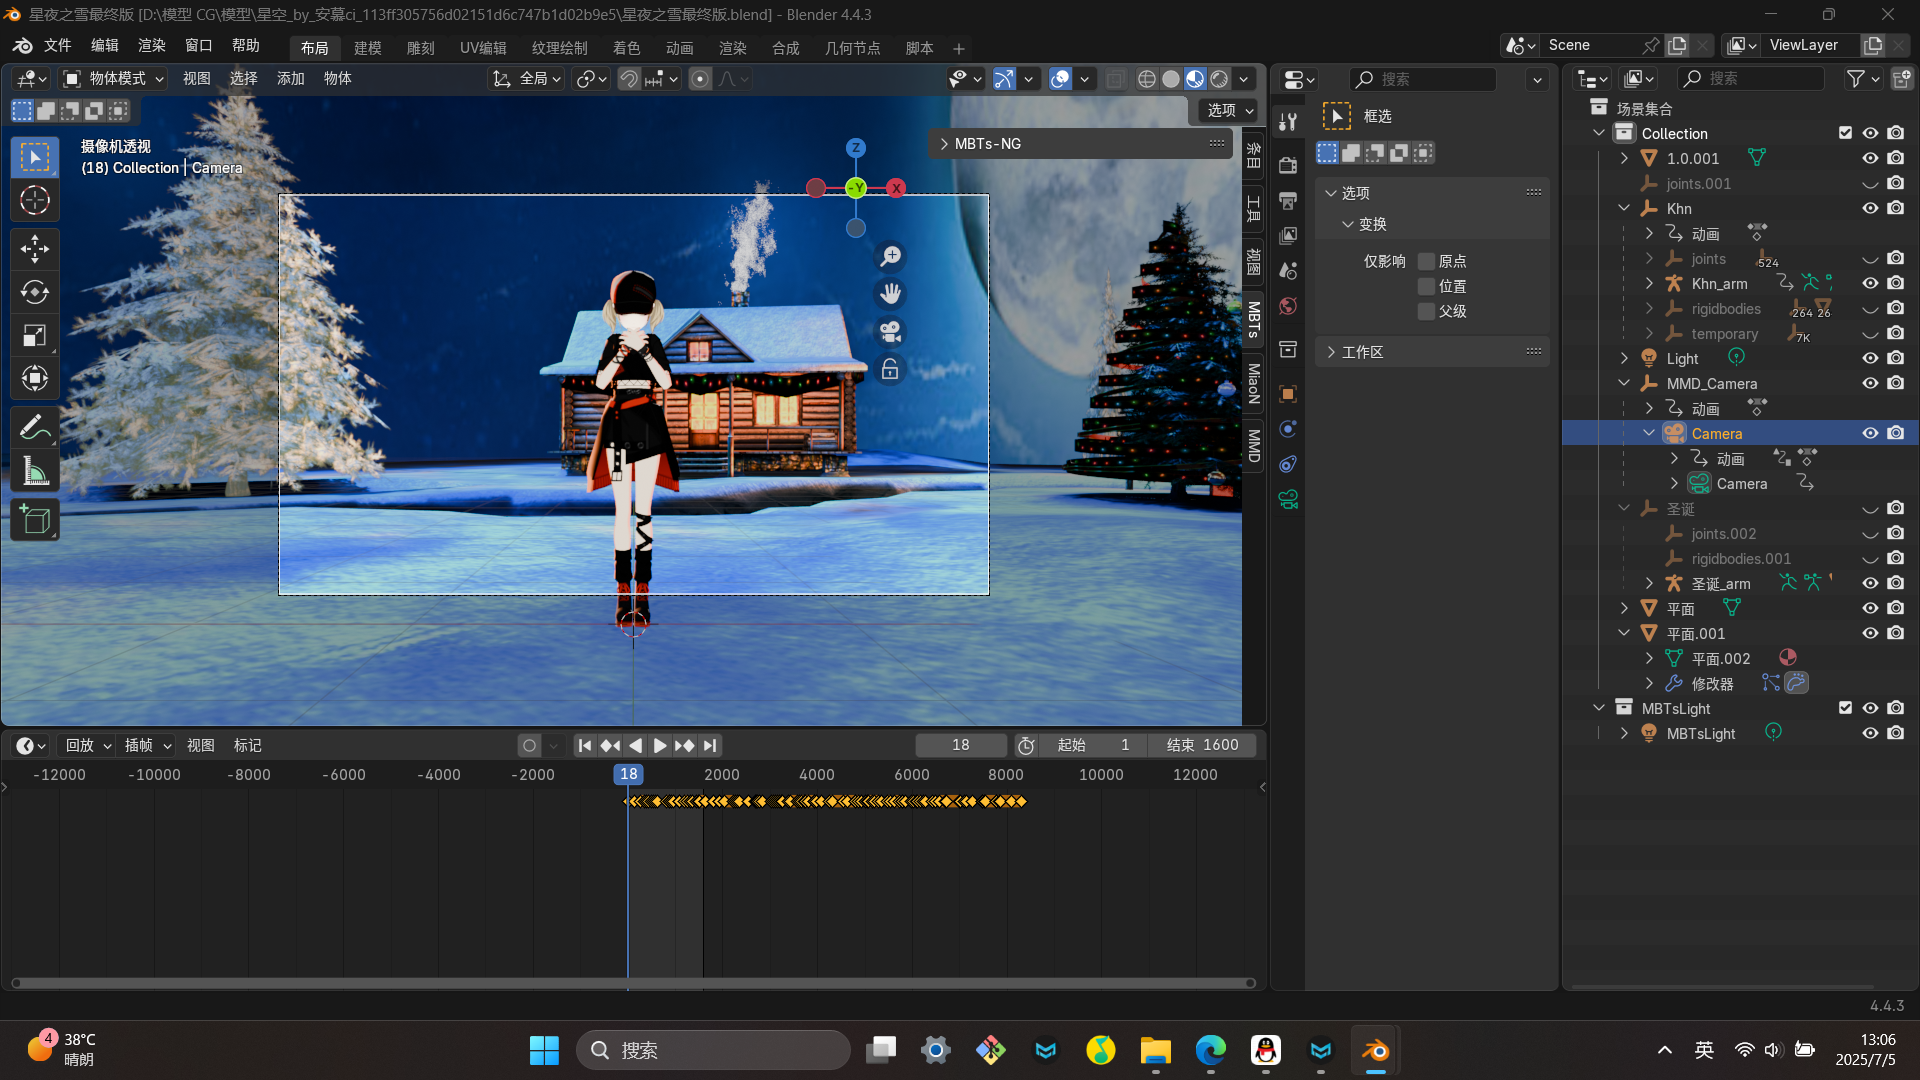Image resolution: width=1920 pixels, height=1080 pixels.
Task: Open the World properties tab icon
Action: point(1288,306)
